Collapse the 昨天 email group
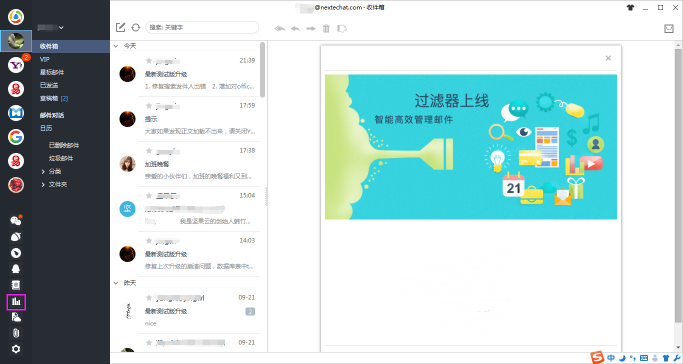The height and width of the screenshot is (364, 683). pos(116,283)
